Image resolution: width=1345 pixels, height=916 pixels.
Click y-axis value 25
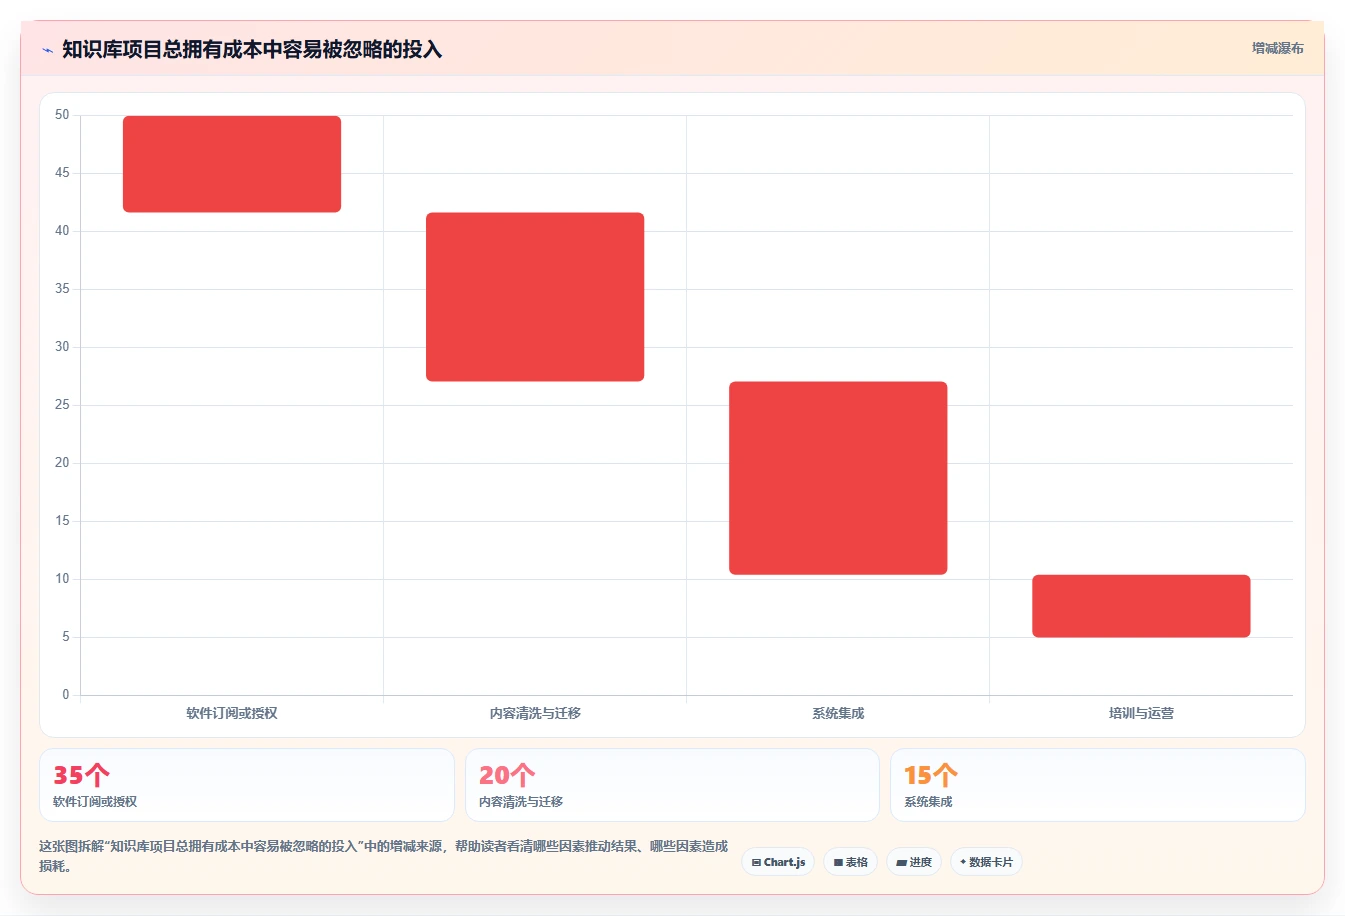[x=62, y=405]
